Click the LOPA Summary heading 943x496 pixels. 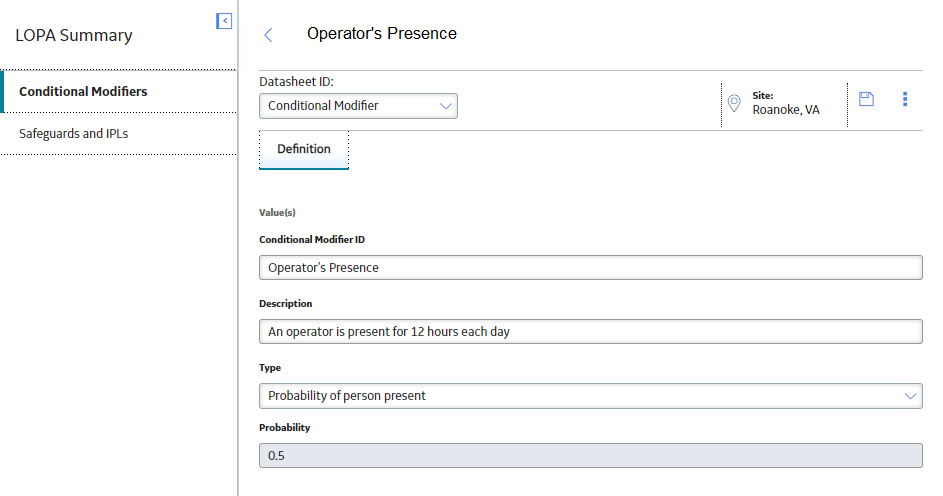[74, 35]
